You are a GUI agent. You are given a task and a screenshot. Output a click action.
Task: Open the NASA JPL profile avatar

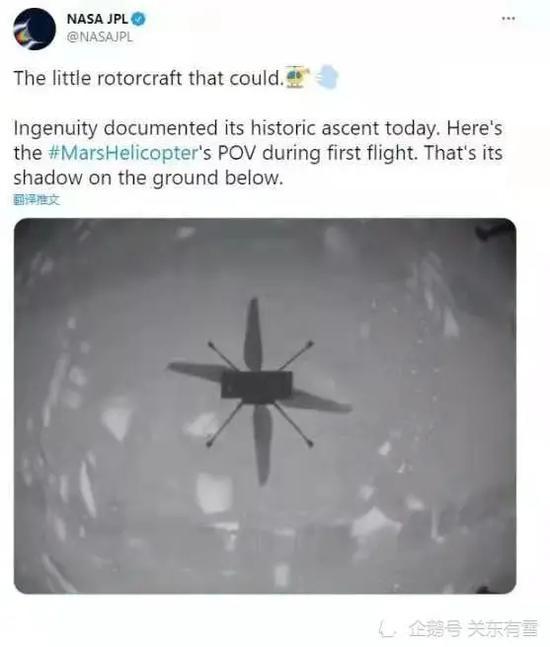tap(34, 29)
